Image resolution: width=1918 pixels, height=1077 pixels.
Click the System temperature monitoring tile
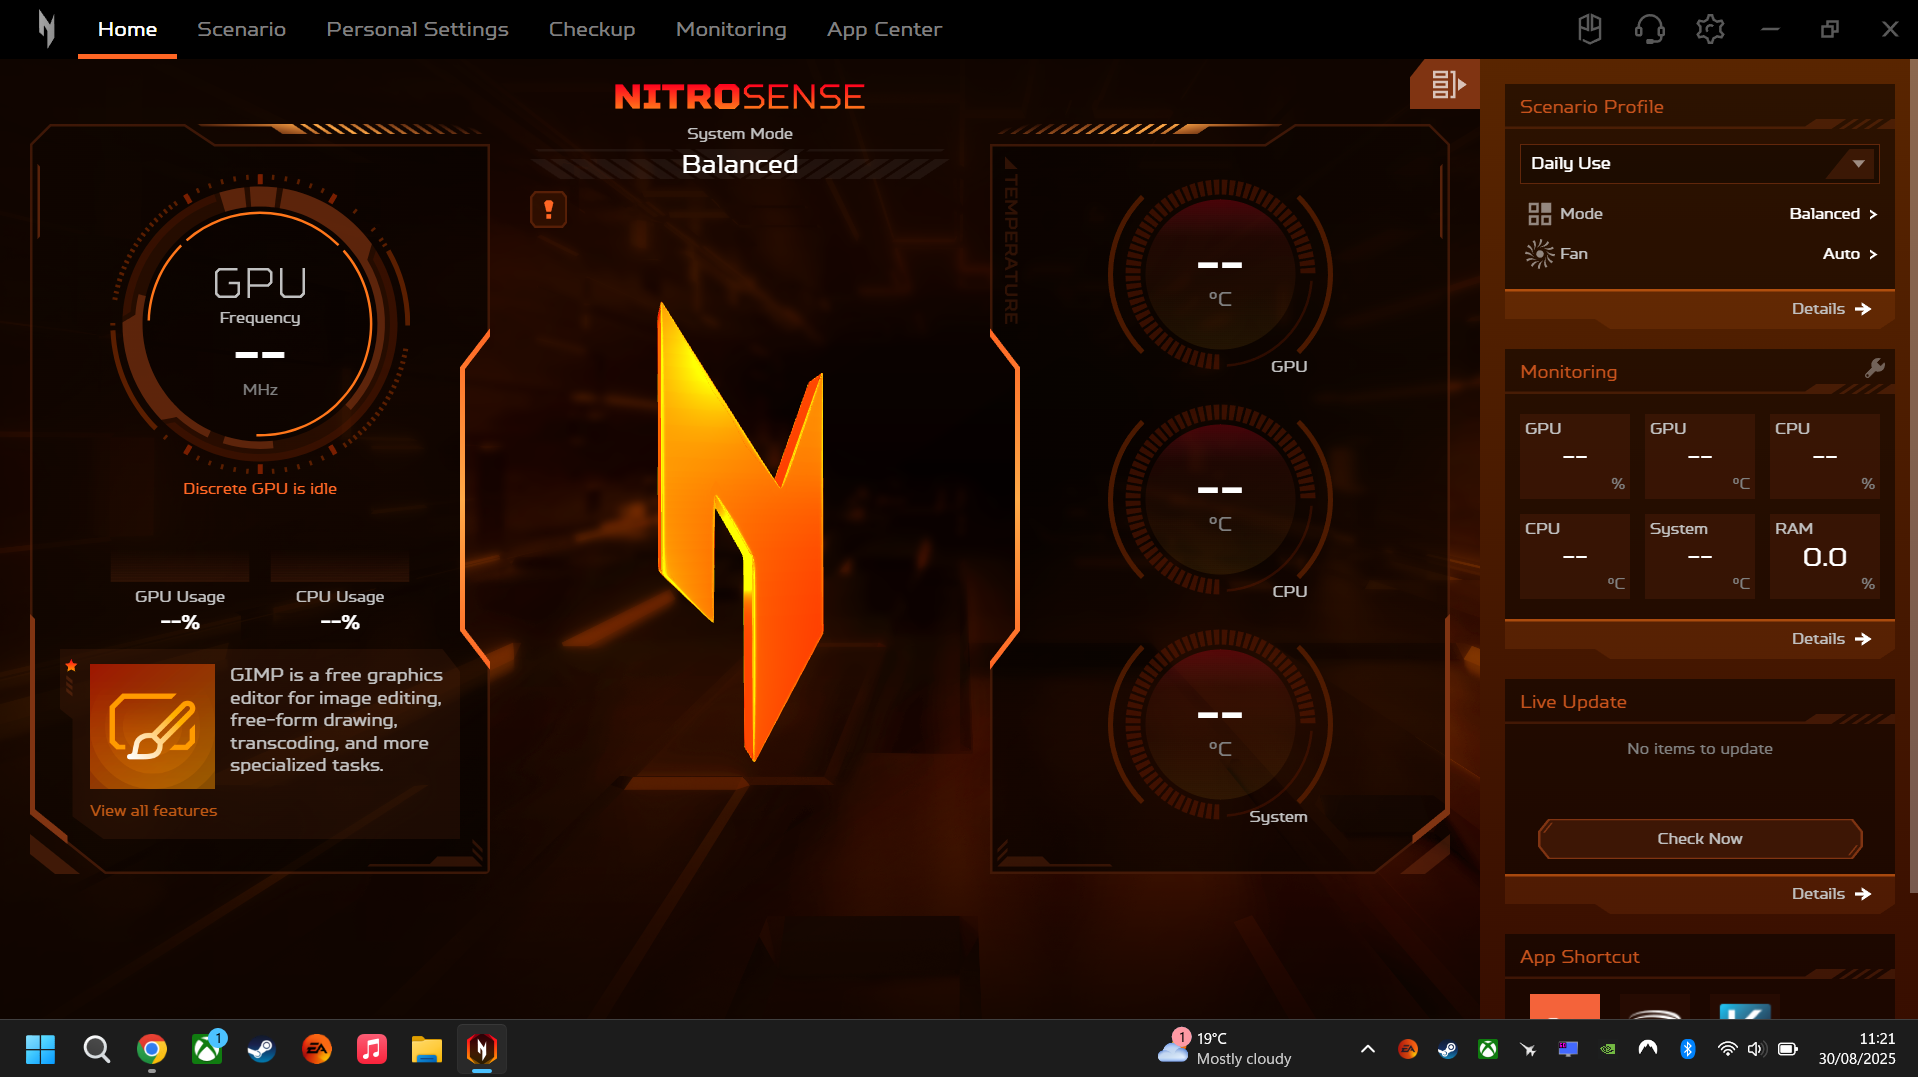point(1699,556)
